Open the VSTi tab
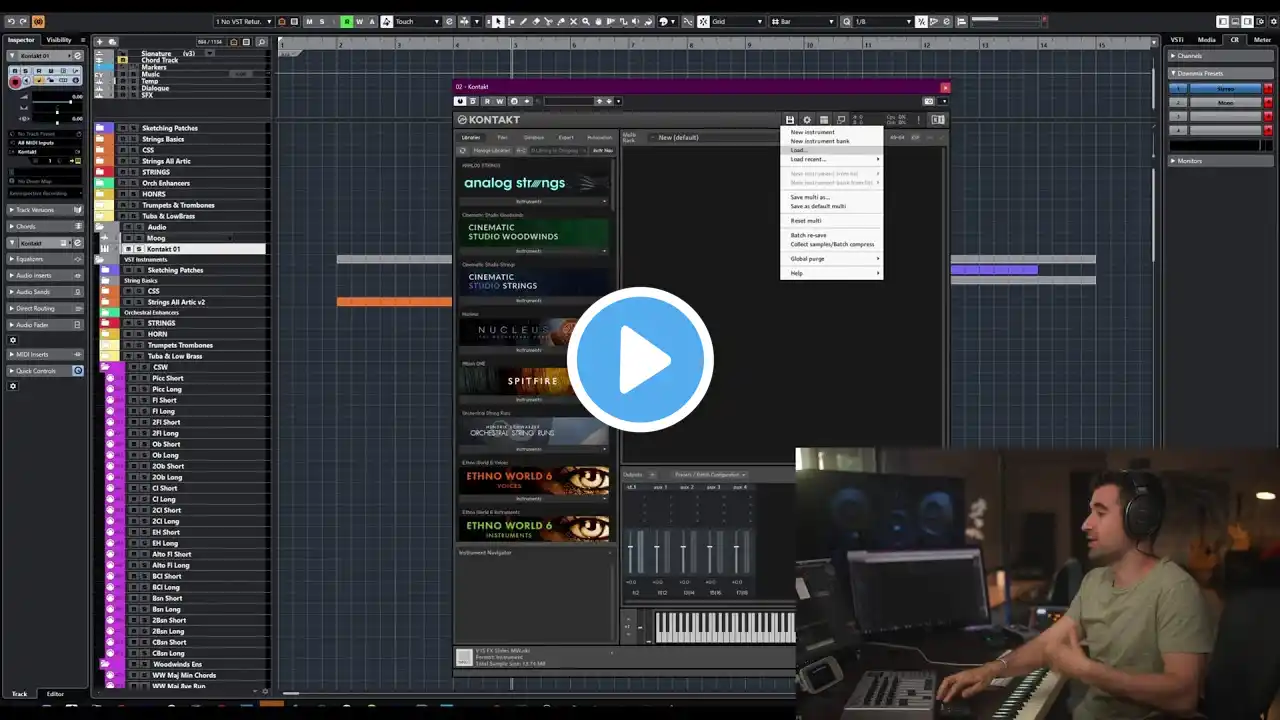This screenshot has width=1280, height=720. [1177, 40]
